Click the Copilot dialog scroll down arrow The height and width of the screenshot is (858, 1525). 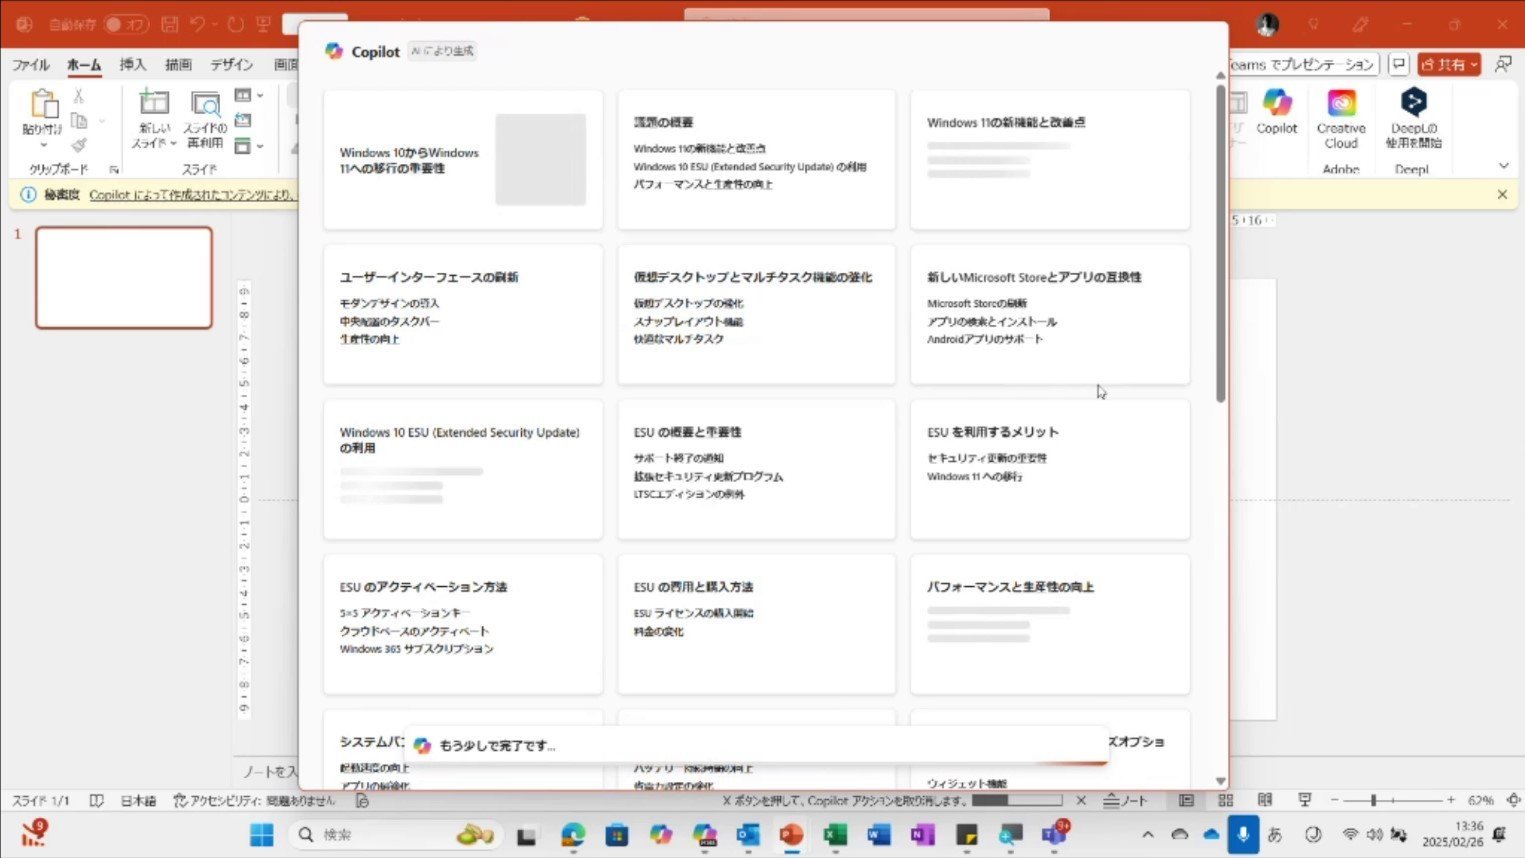click(1220, 781)
